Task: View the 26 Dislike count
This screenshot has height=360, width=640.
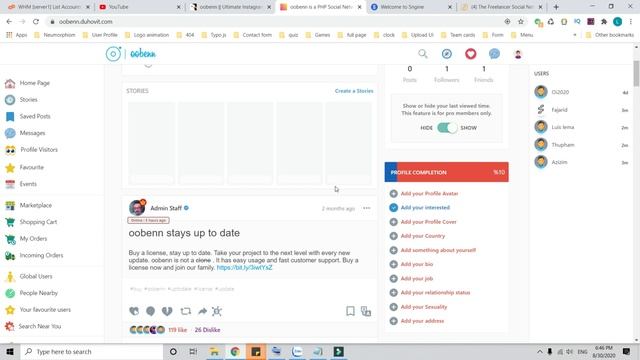Action: pyautogui.click(x=207, y=330)
